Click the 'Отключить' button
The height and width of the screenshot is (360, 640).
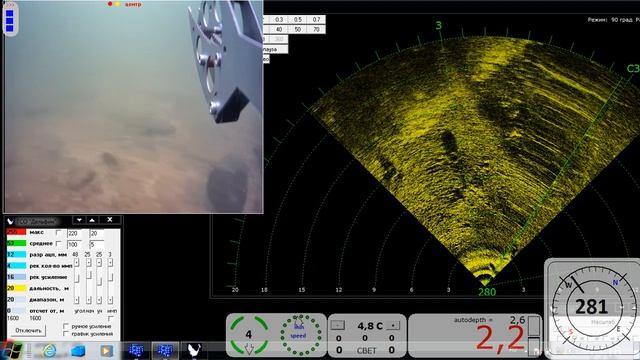click(x=28, y=330)
